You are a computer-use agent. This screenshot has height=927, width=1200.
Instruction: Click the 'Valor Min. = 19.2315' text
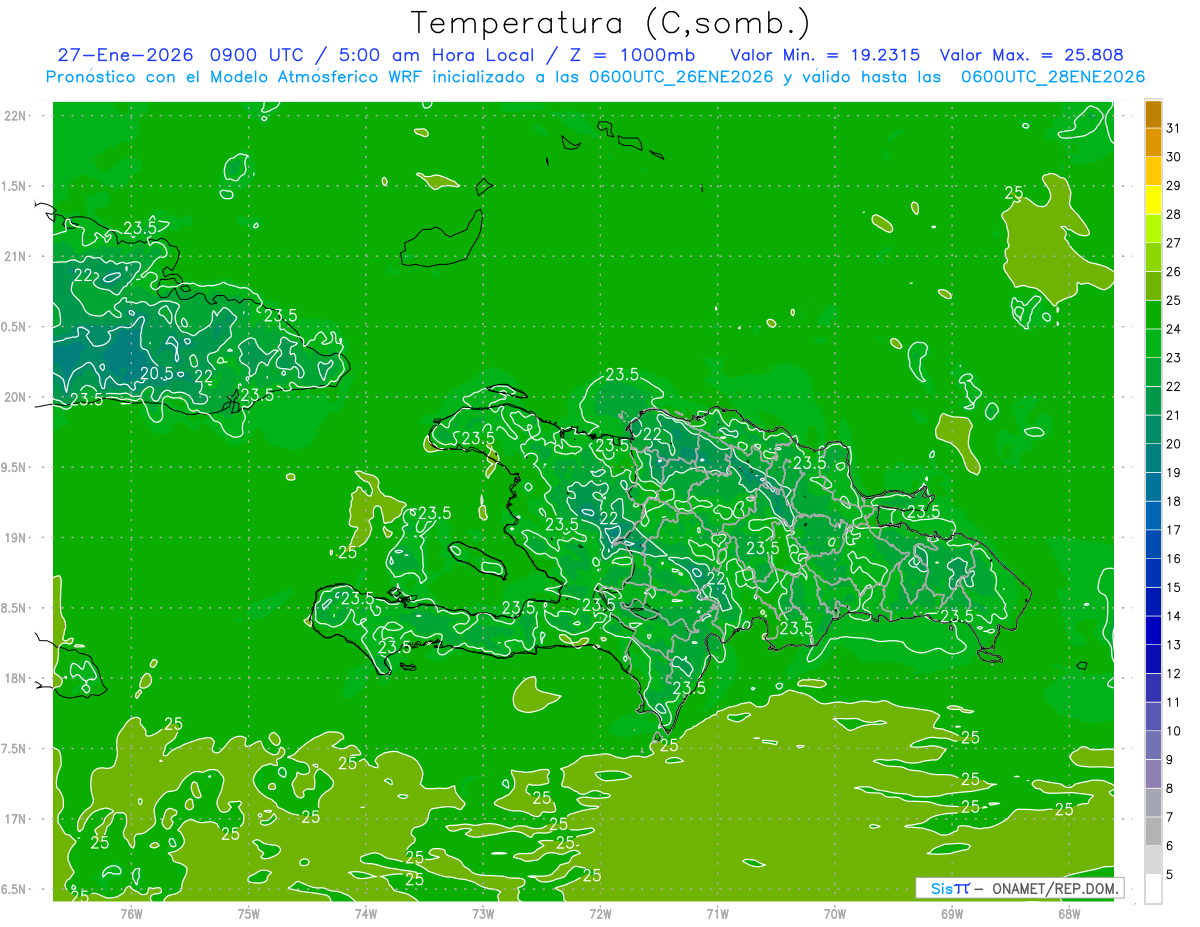[824, 55]
